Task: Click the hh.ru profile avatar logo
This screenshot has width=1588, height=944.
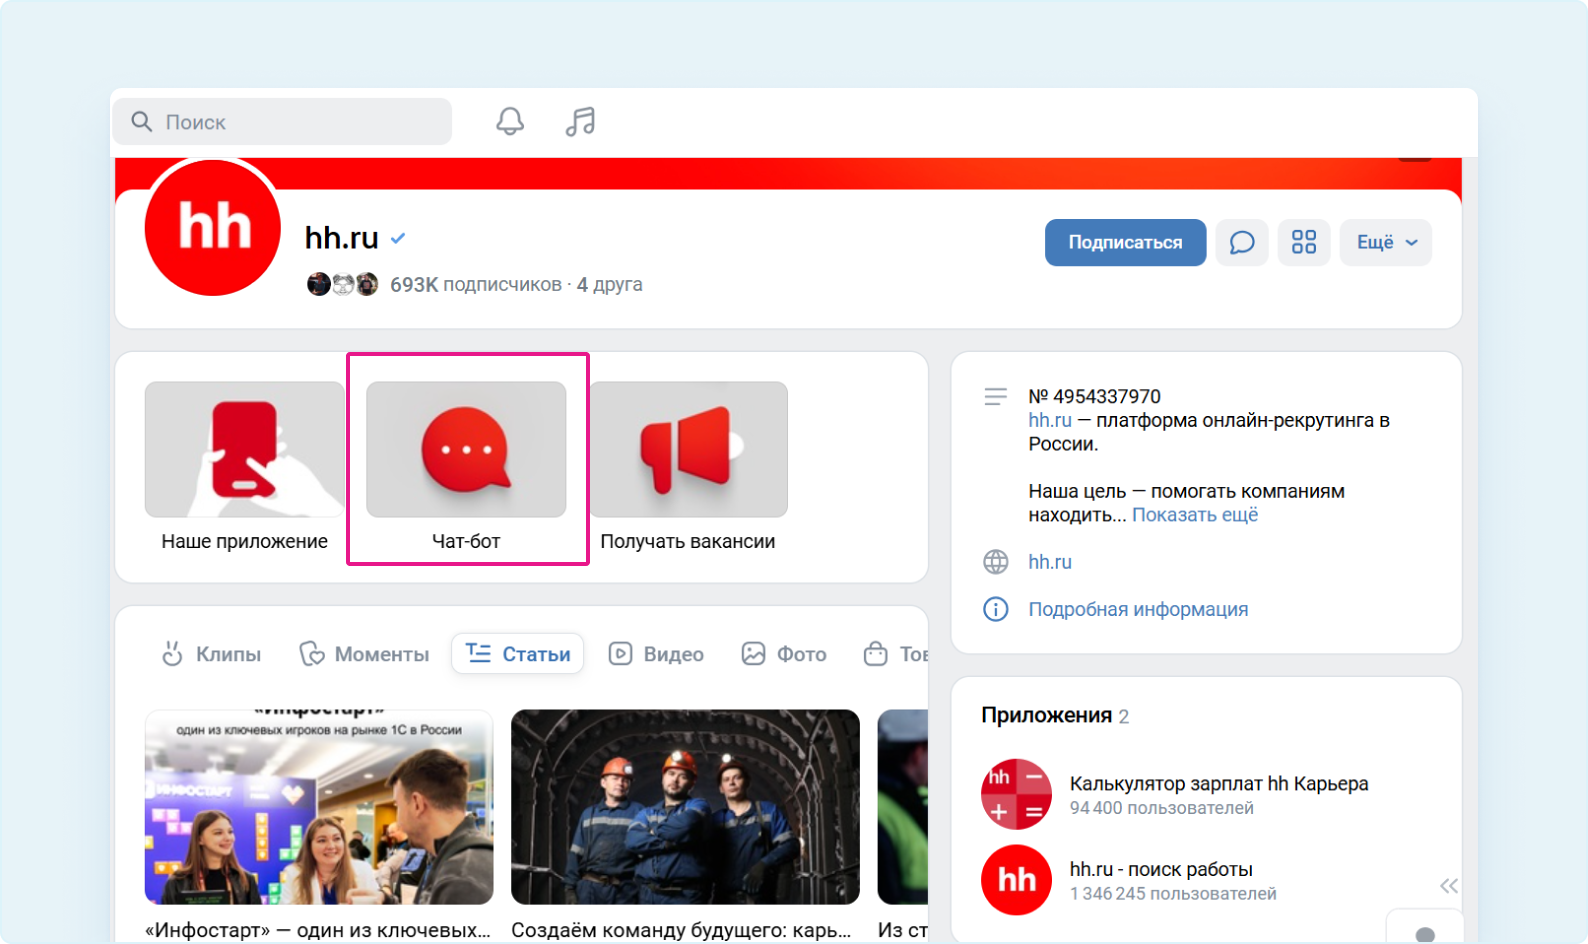Action: (213, 227)
